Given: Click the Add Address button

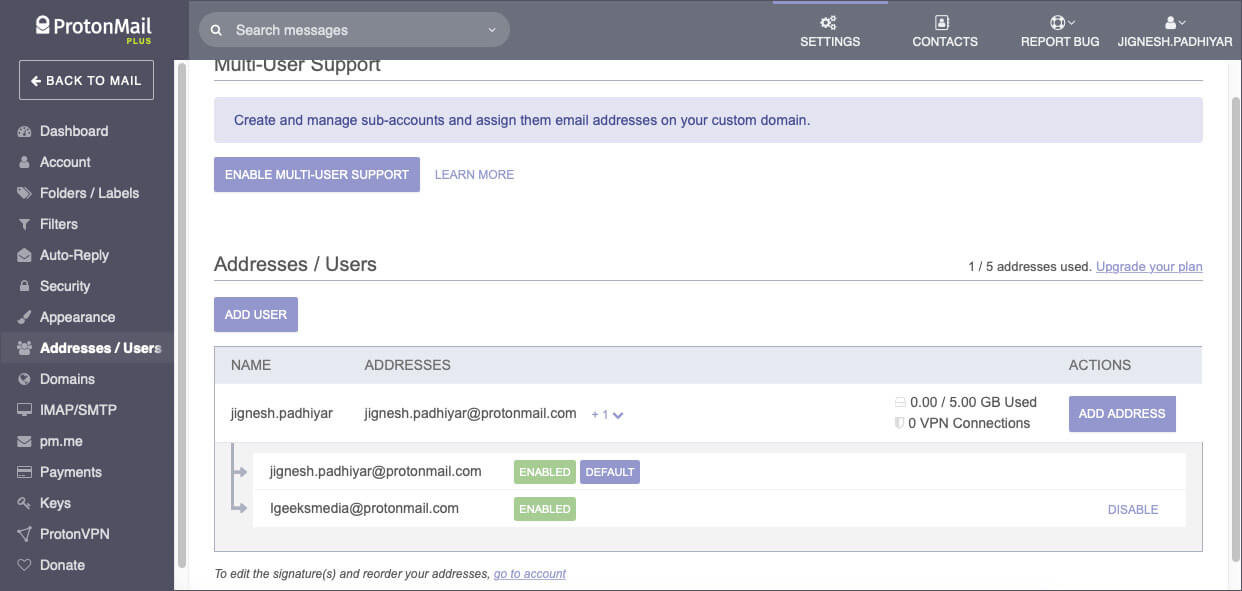Looking at the screenshot, I should coord(1122,413).
